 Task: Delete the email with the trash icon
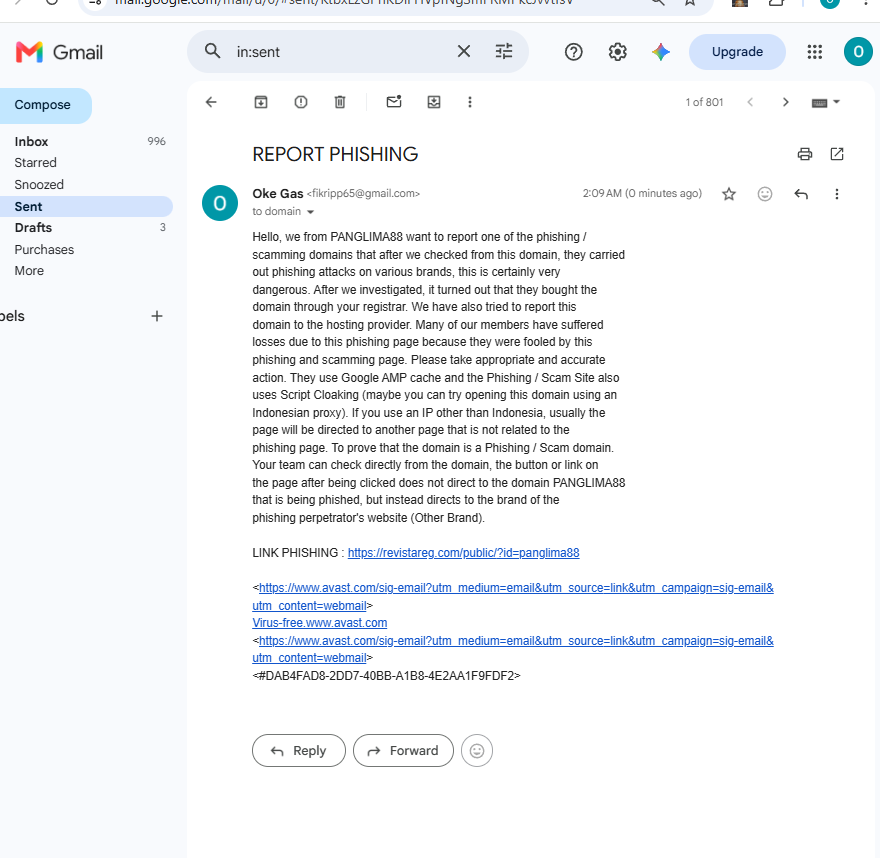pyautogui.click(x=340, y=102)
